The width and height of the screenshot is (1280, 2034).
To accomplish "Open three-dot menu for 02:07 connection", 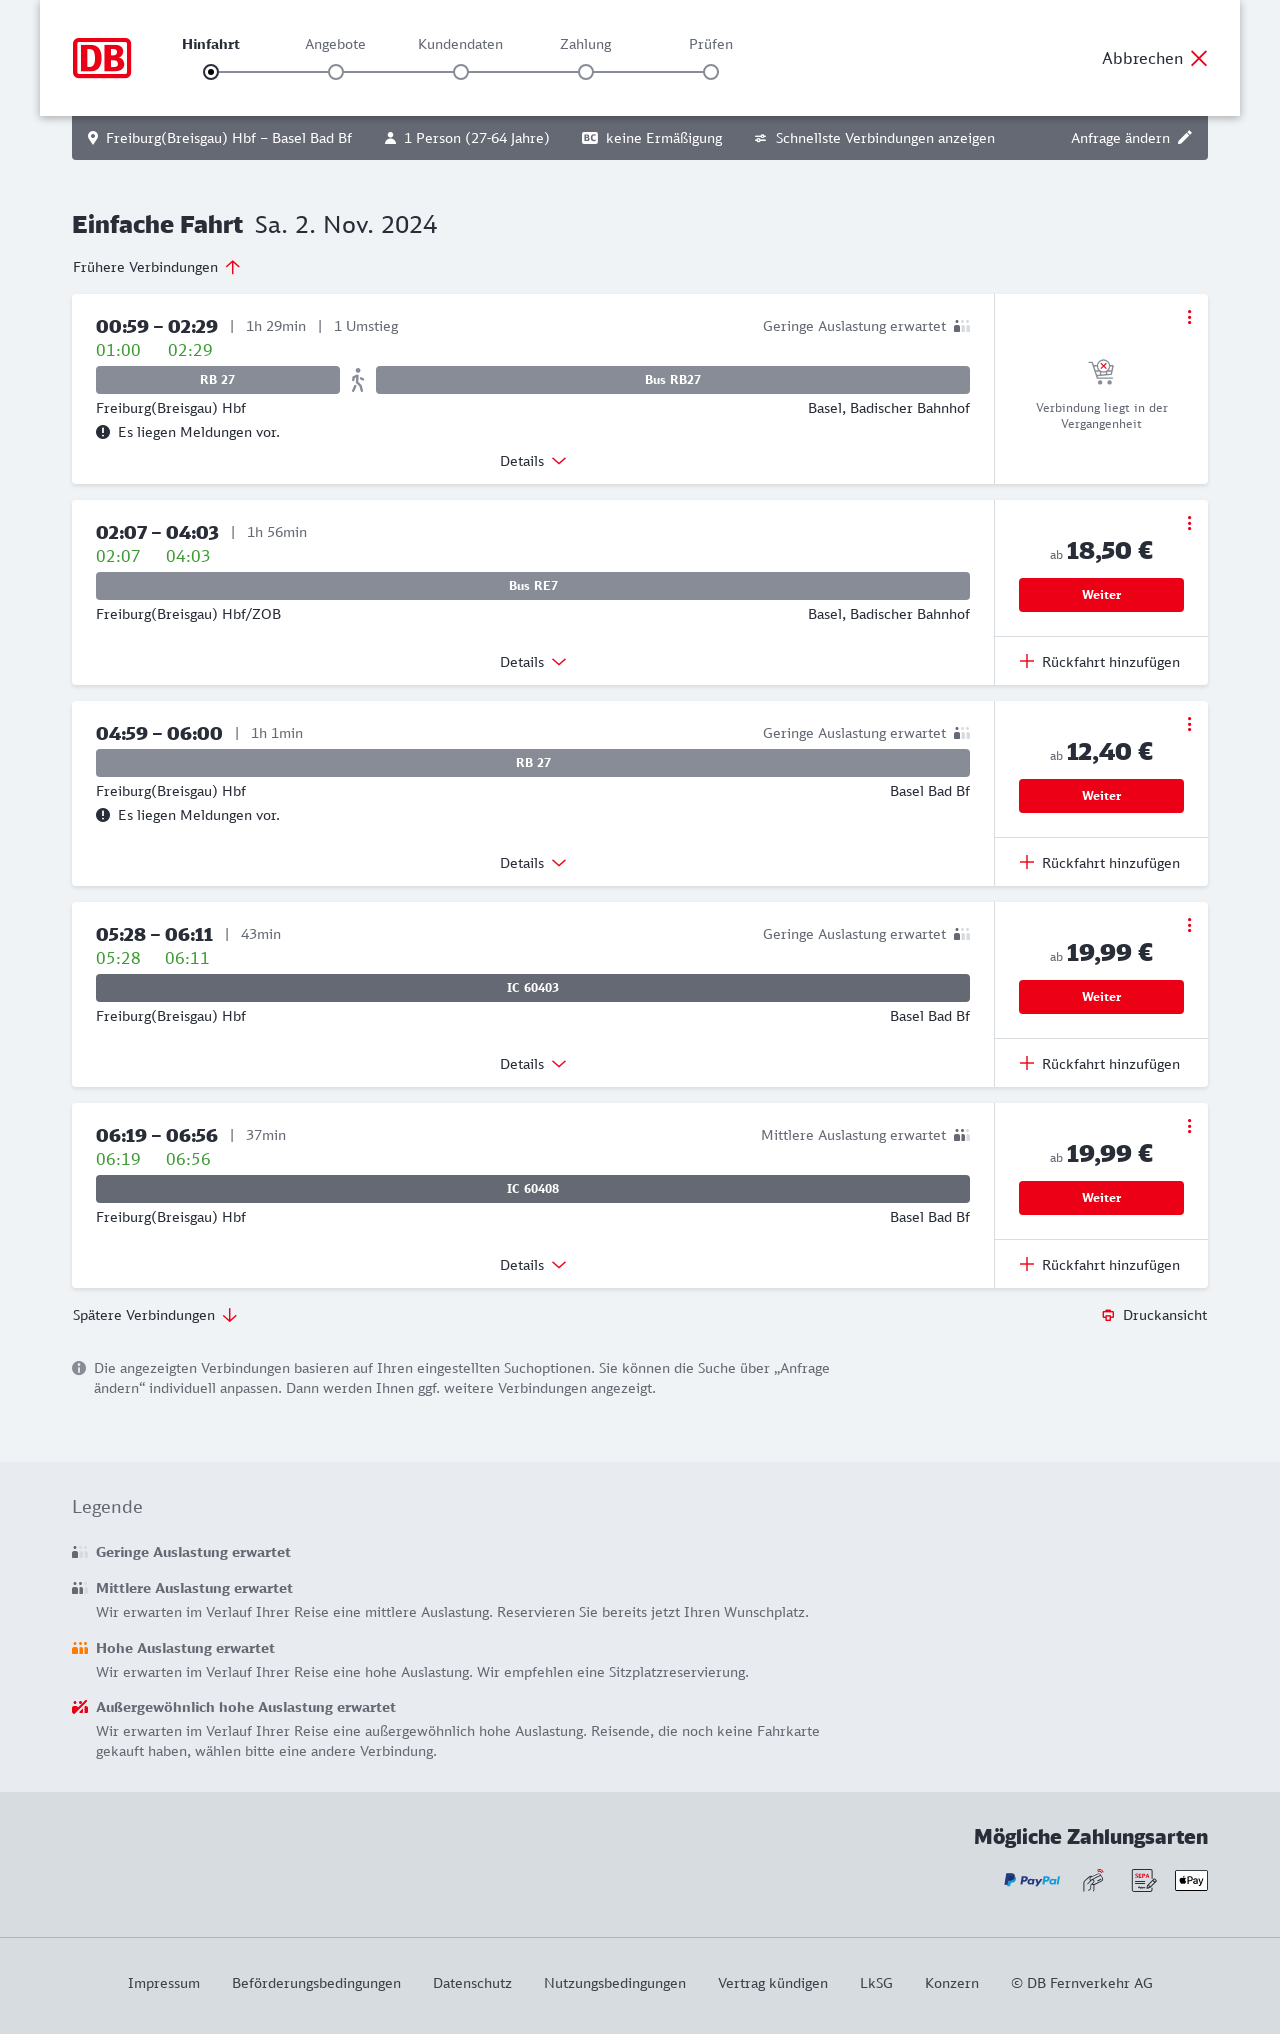I will 1189,523.
